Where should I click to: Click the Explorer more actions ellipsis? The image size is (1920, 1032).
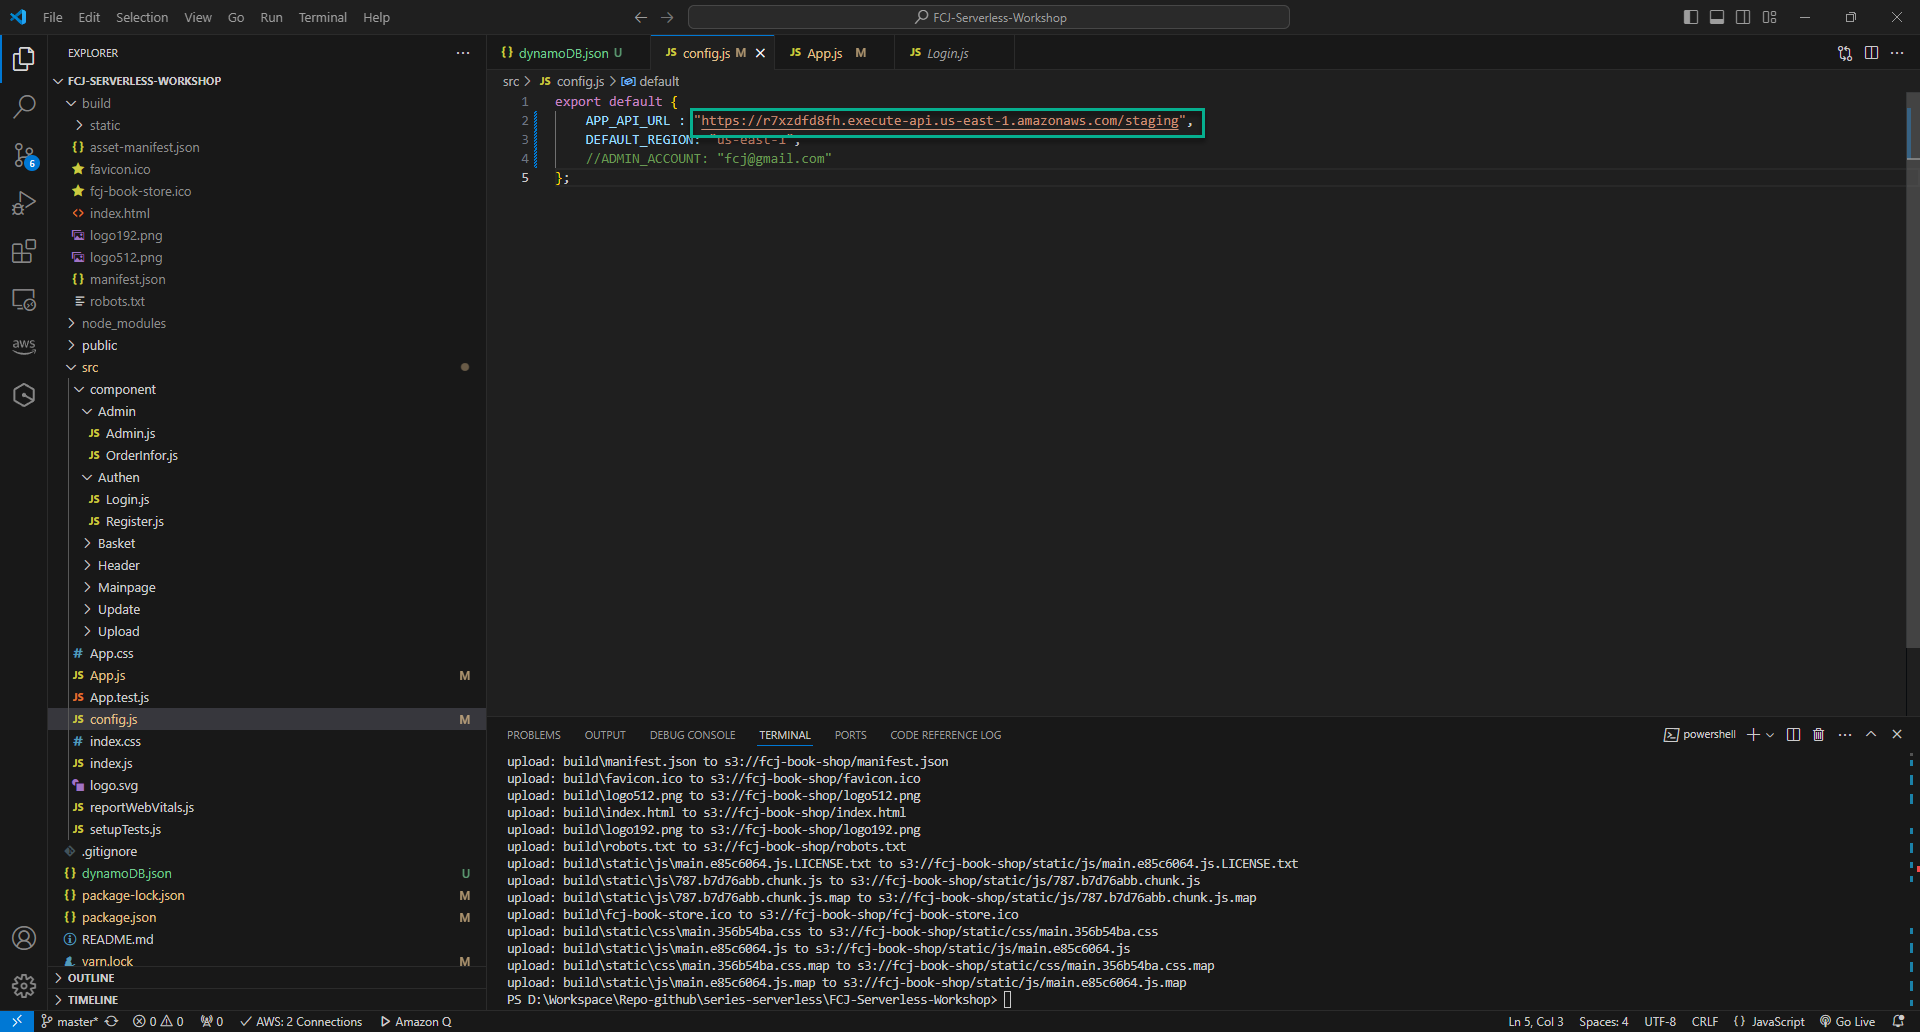click(x=463, y=53)
